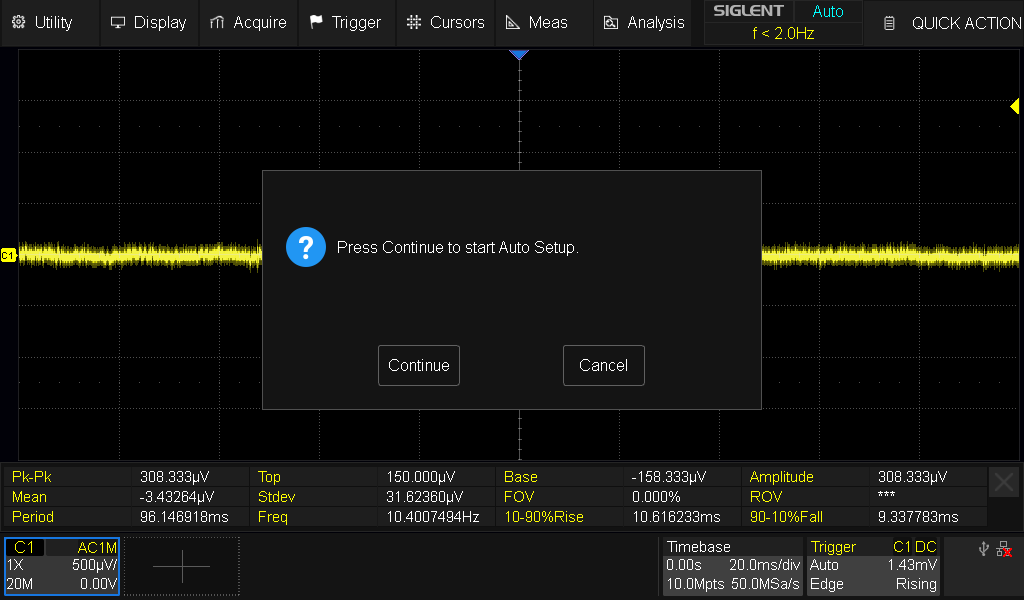Open the Acquire menu

248,22
